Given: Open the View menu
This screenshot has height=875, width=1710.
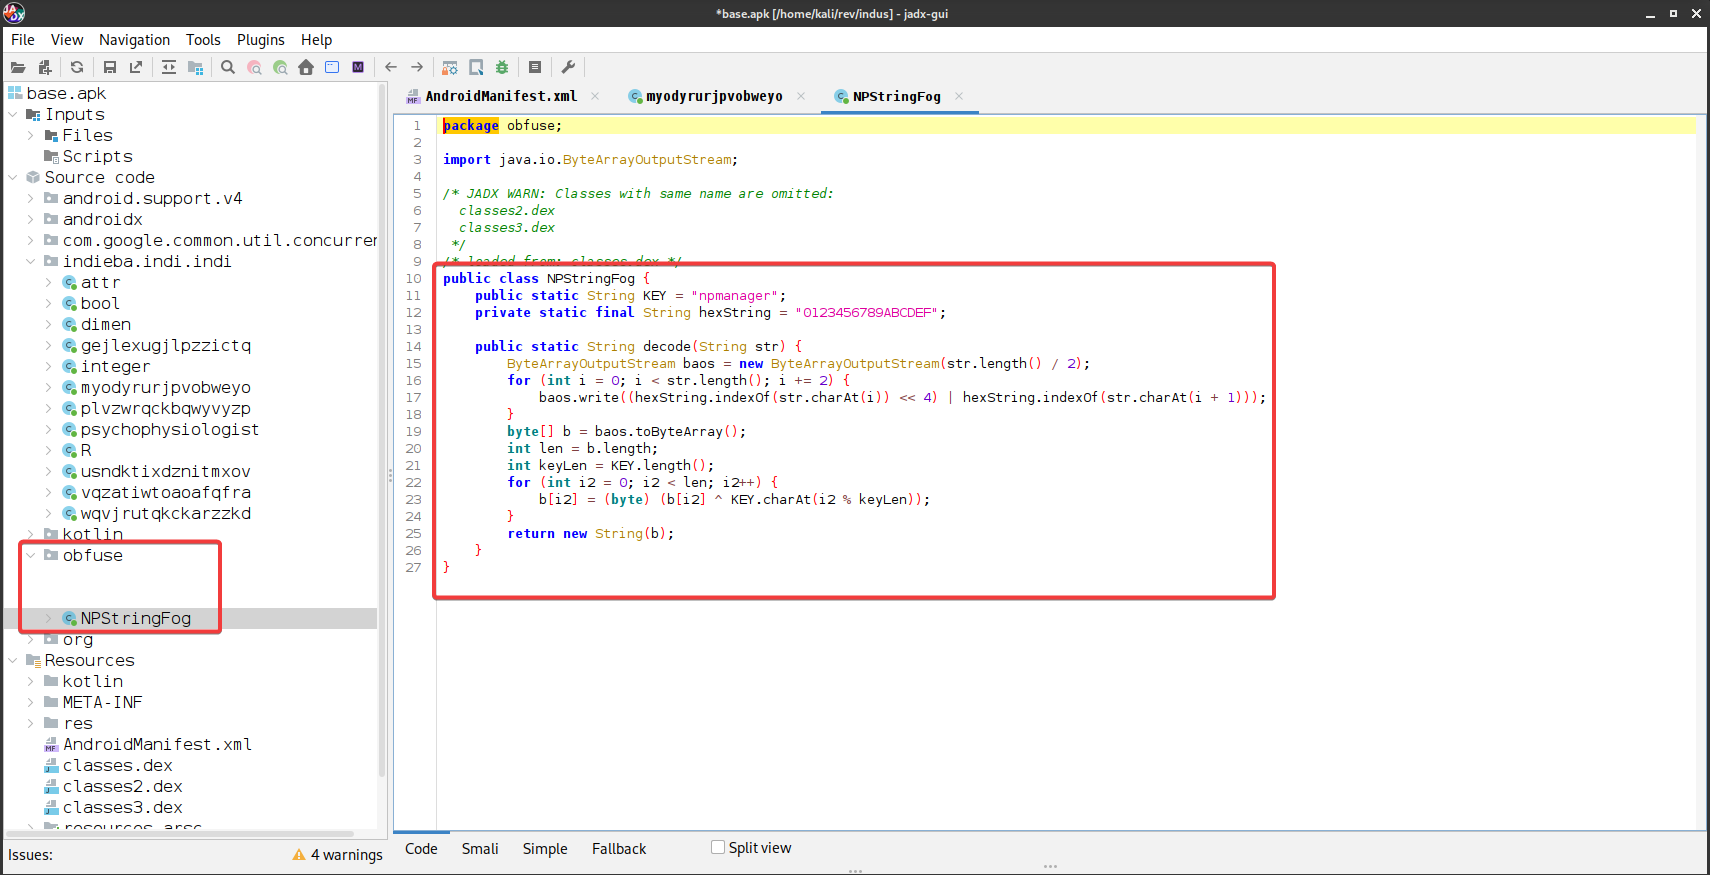Looking at the screenshot, I should click(x=67, y=40).
